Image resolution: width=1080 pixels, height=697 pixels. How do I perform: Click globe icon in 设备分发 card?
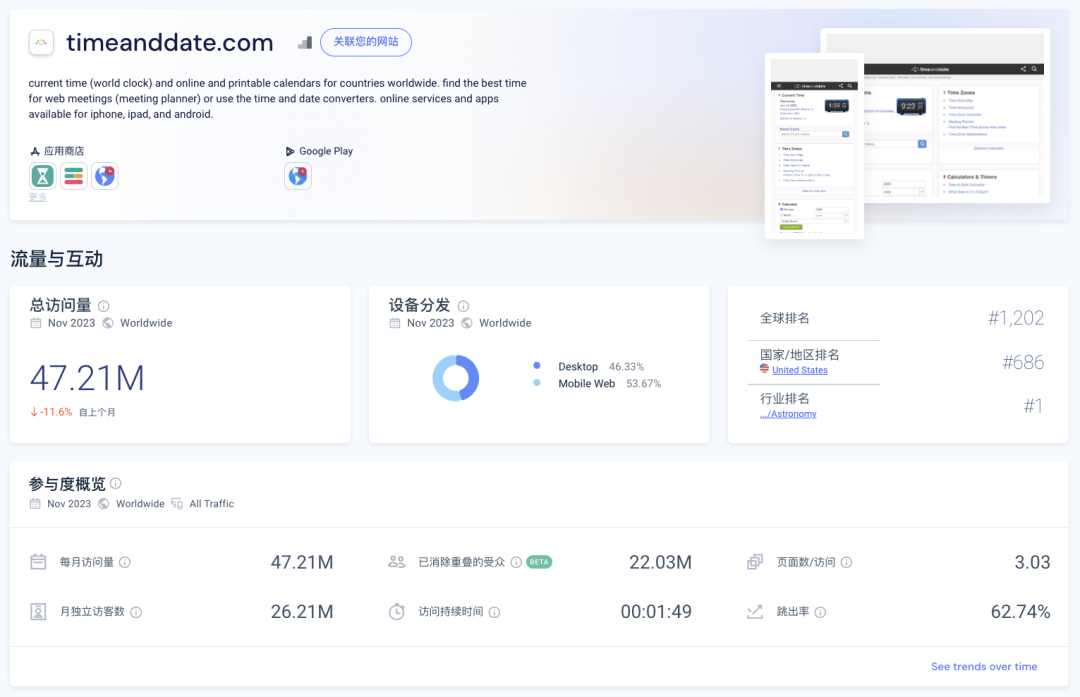[467, 323]
